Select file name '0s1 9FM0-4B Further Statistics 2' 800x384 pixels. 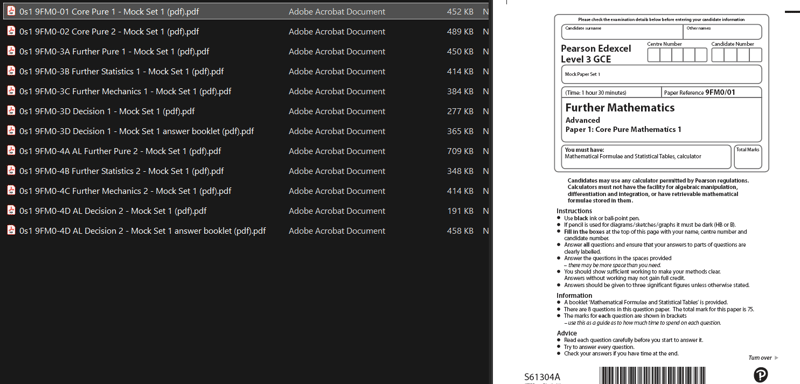click(x=121, y=171)
